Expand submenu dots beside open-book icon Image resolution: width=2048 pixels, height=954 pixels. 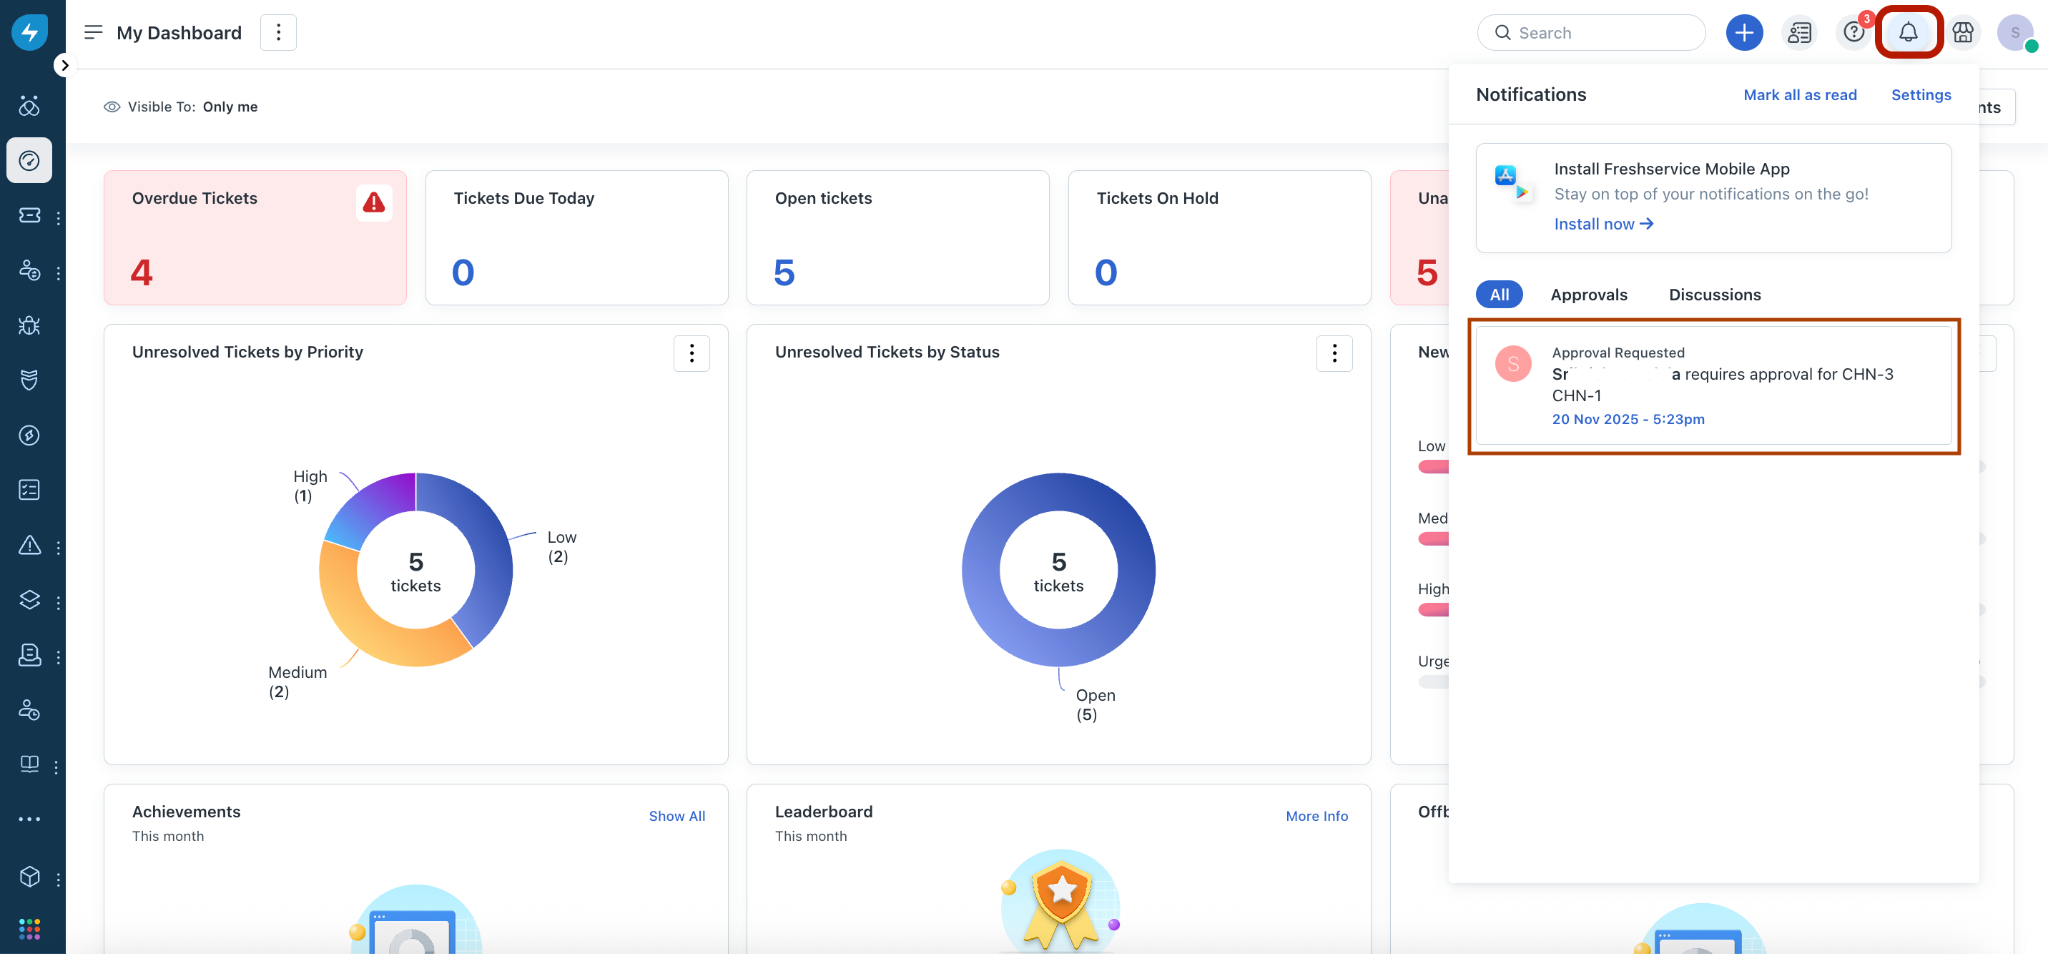56,767
